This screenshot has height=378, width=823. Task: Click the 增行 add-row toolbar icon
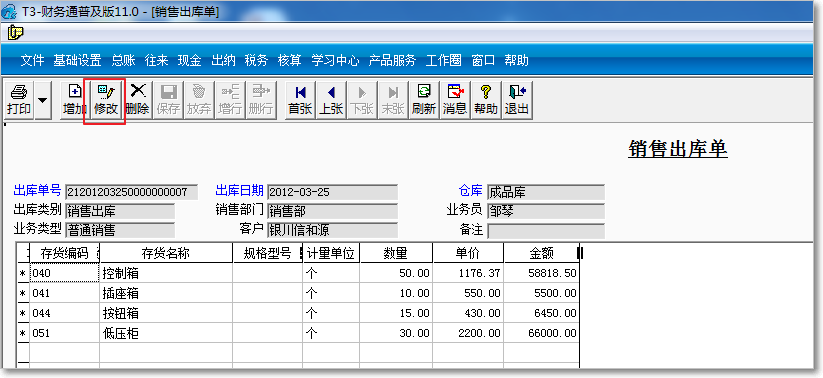(x=230, y=100)
